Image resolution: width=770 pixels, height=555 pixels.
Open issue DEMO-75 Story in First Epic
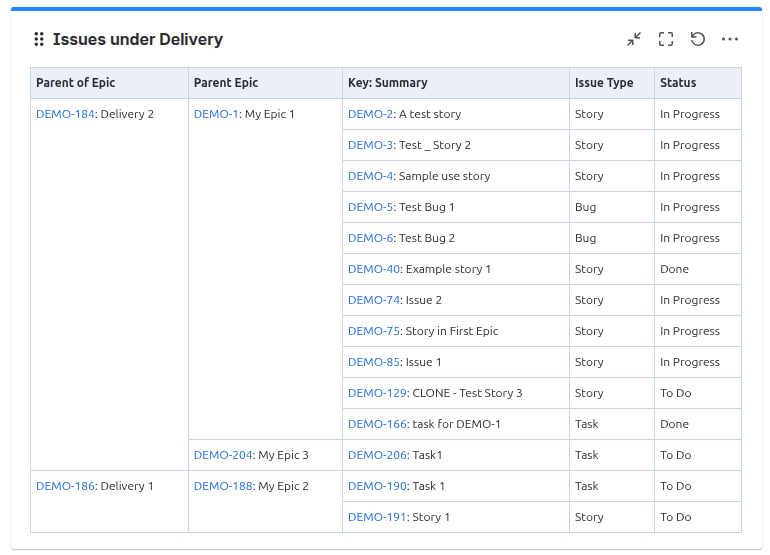374,331
